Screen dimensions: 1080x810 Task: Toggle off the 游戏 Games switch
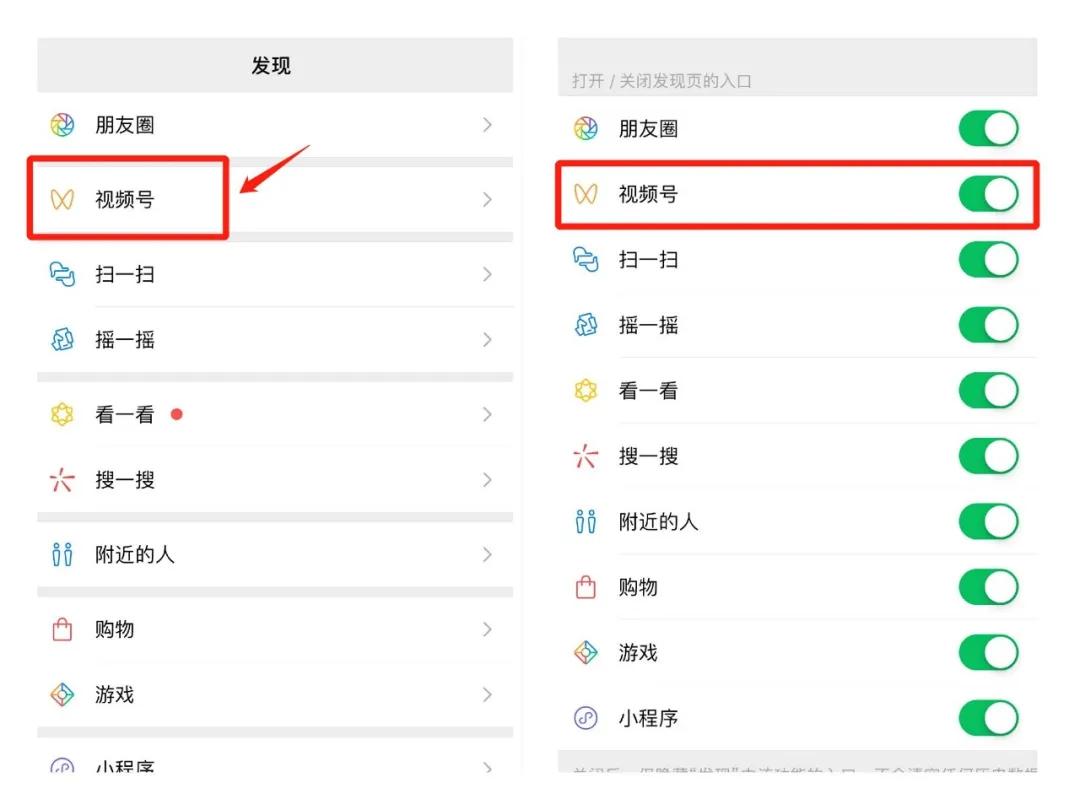coord(988,652)
